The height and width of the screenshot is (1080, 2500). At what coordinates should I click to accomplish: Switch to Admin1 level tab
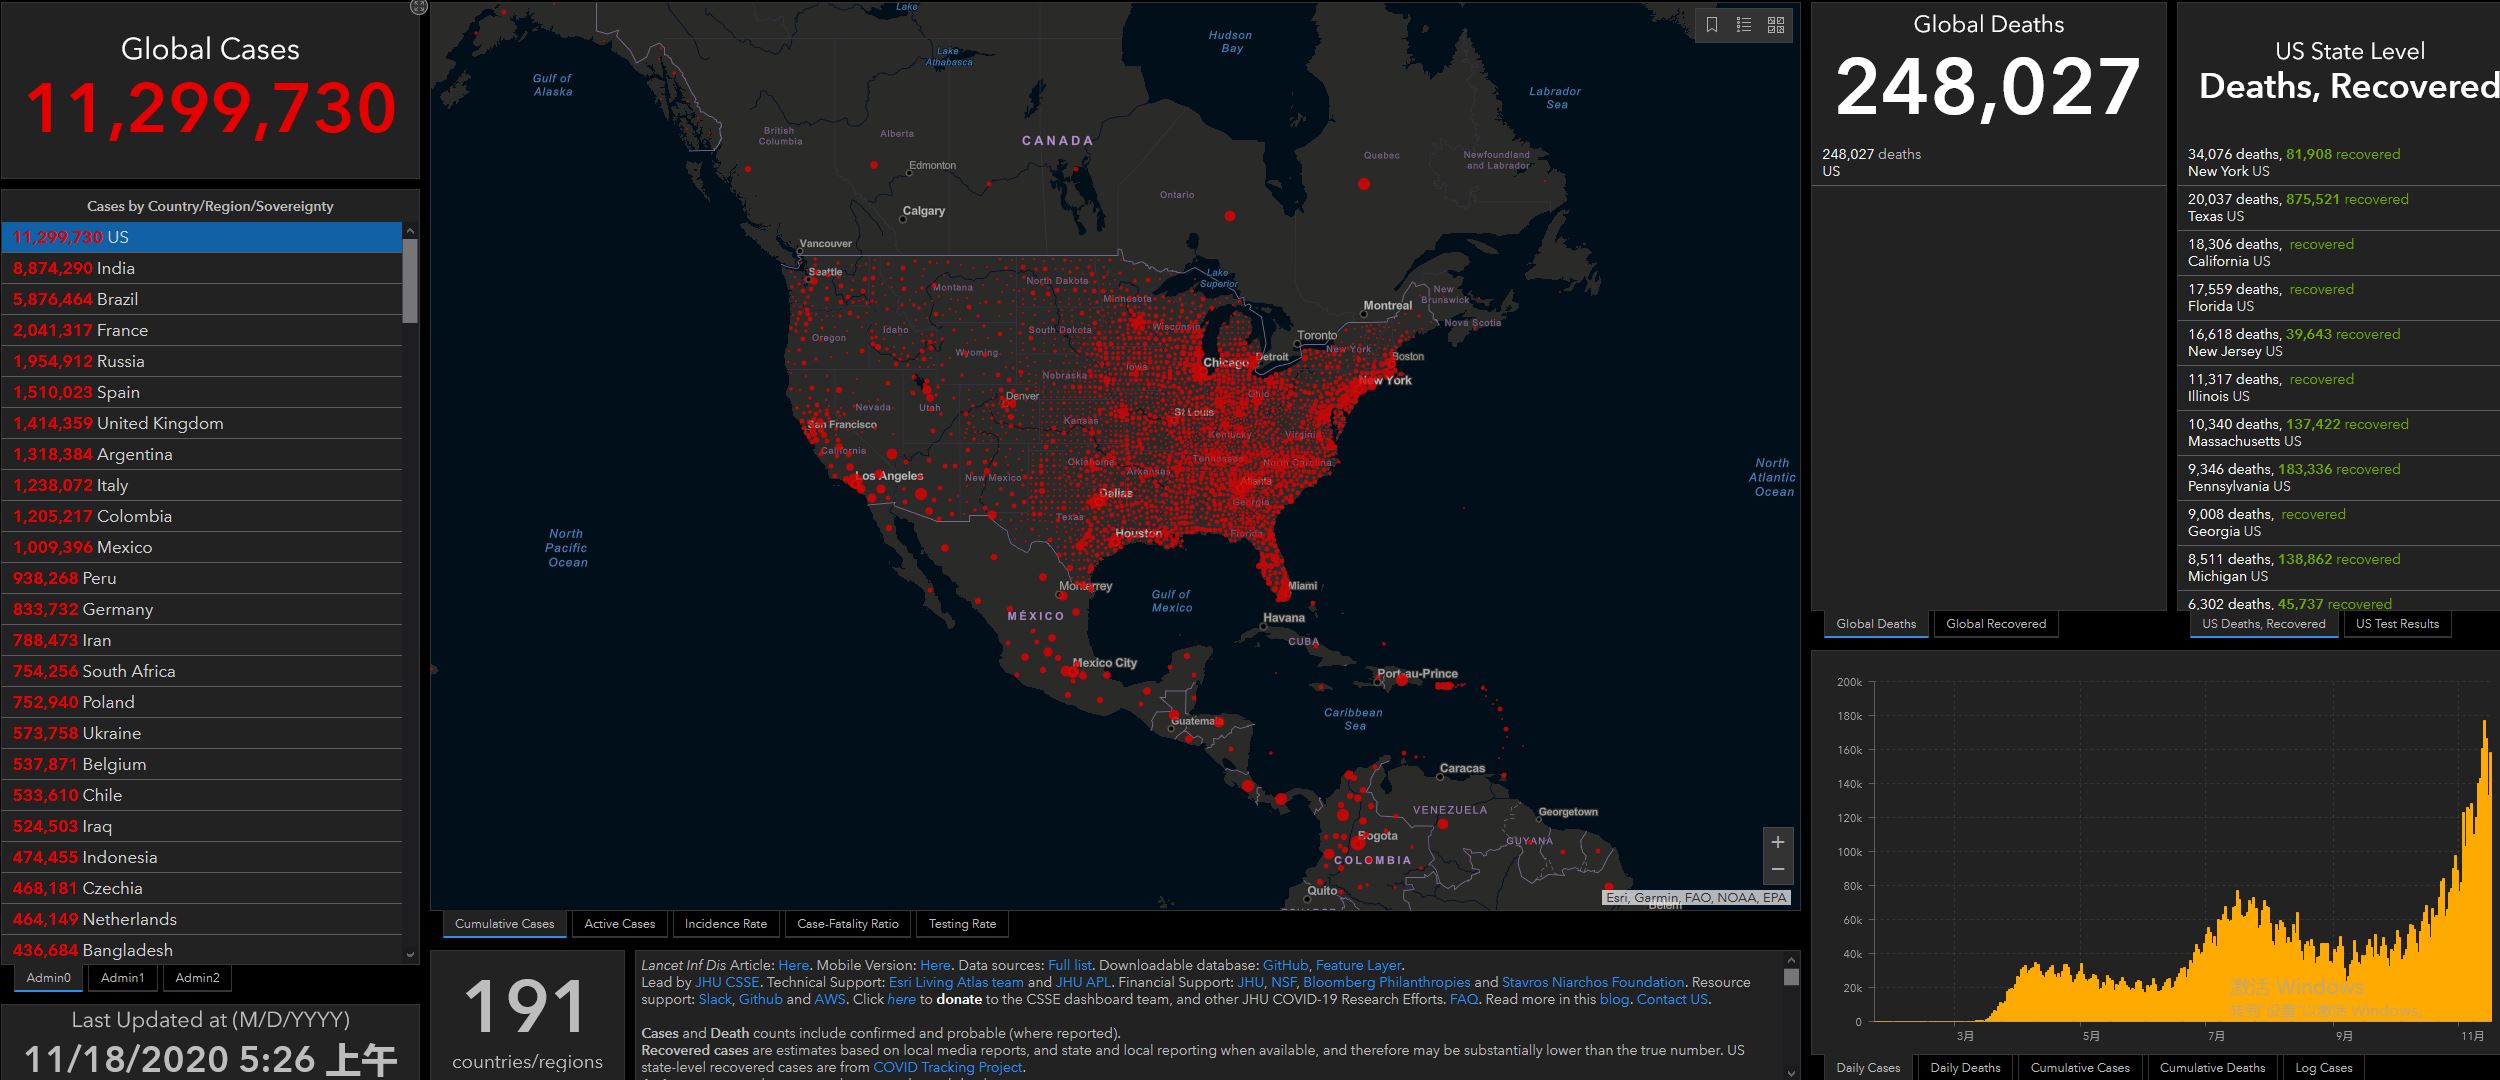(122, 977)
